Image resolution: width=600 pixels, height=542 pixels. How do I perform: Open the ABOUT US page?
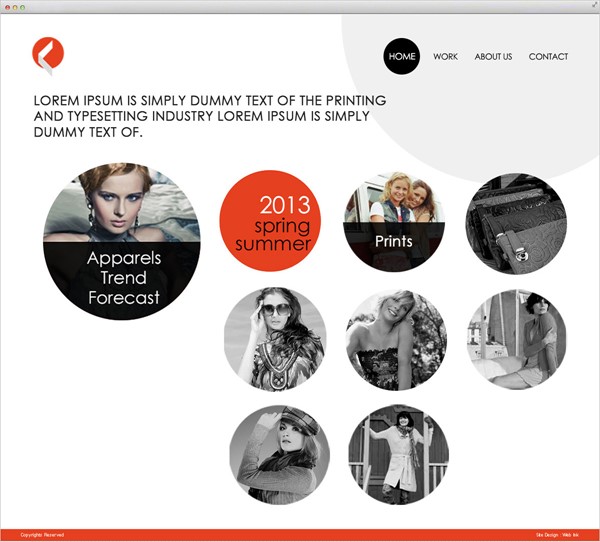493,57
